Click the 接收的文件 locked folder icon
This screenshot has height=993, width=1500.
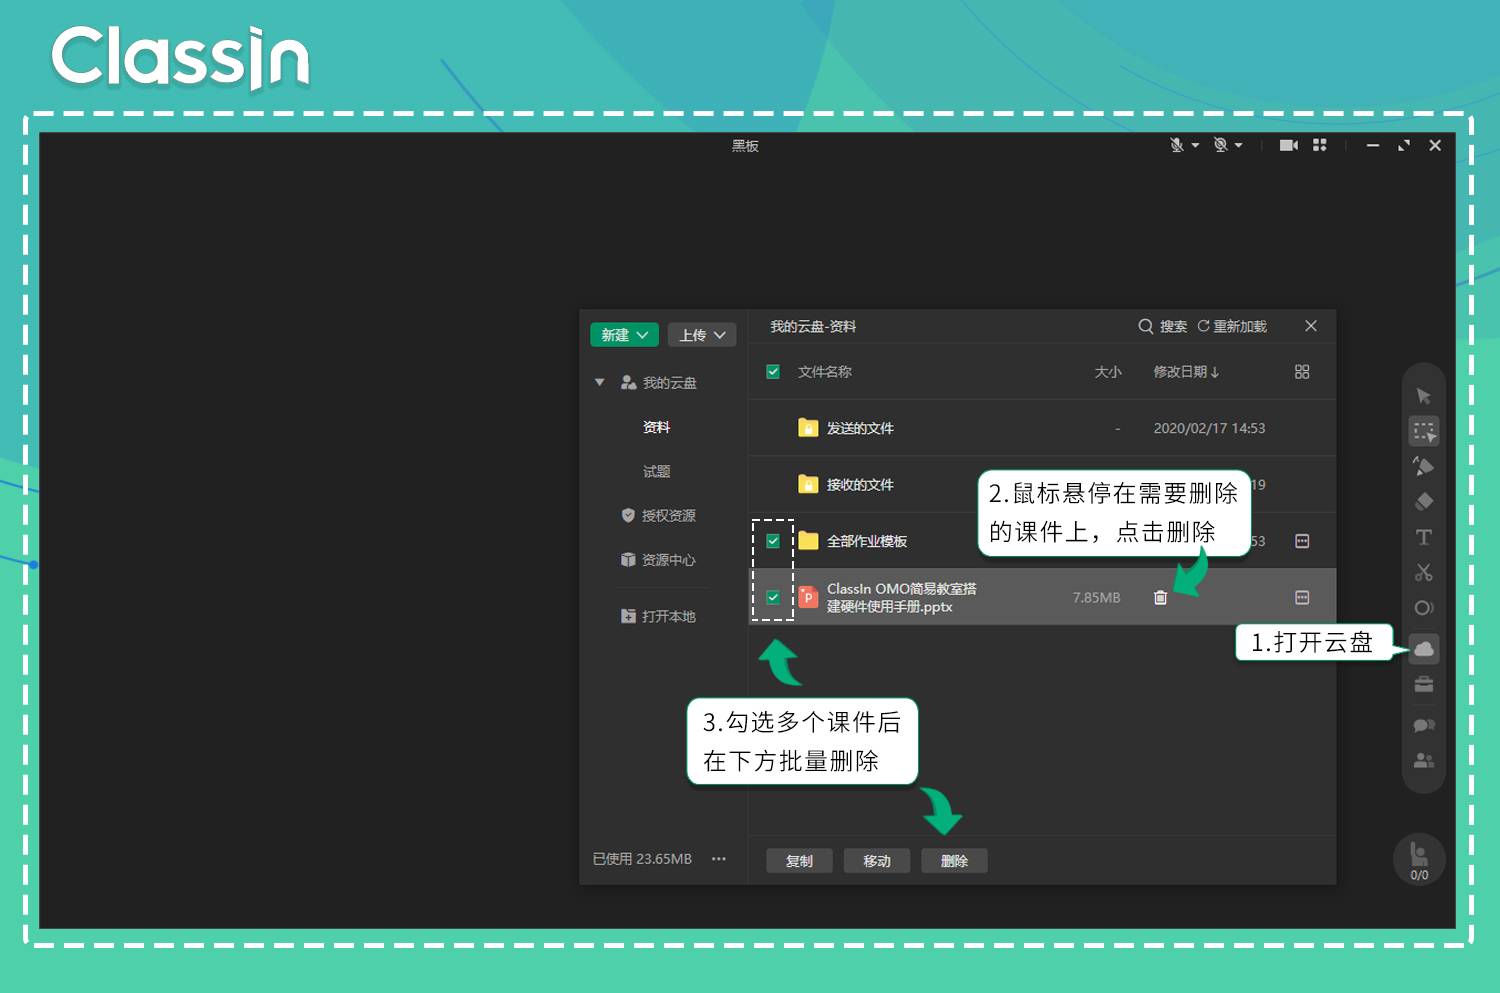pos(808,485)
